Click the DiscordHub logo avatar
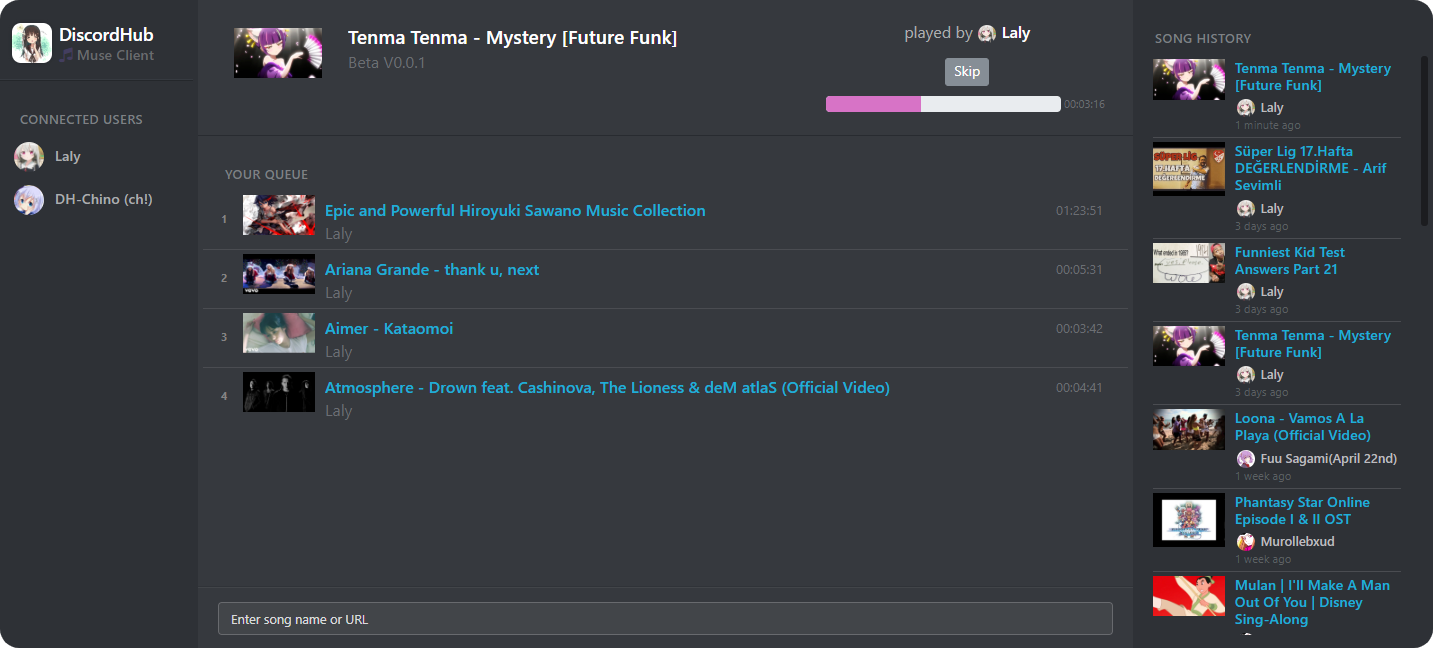The height and width of the screenshot is (648, 1433). click(x=31, y=43)
